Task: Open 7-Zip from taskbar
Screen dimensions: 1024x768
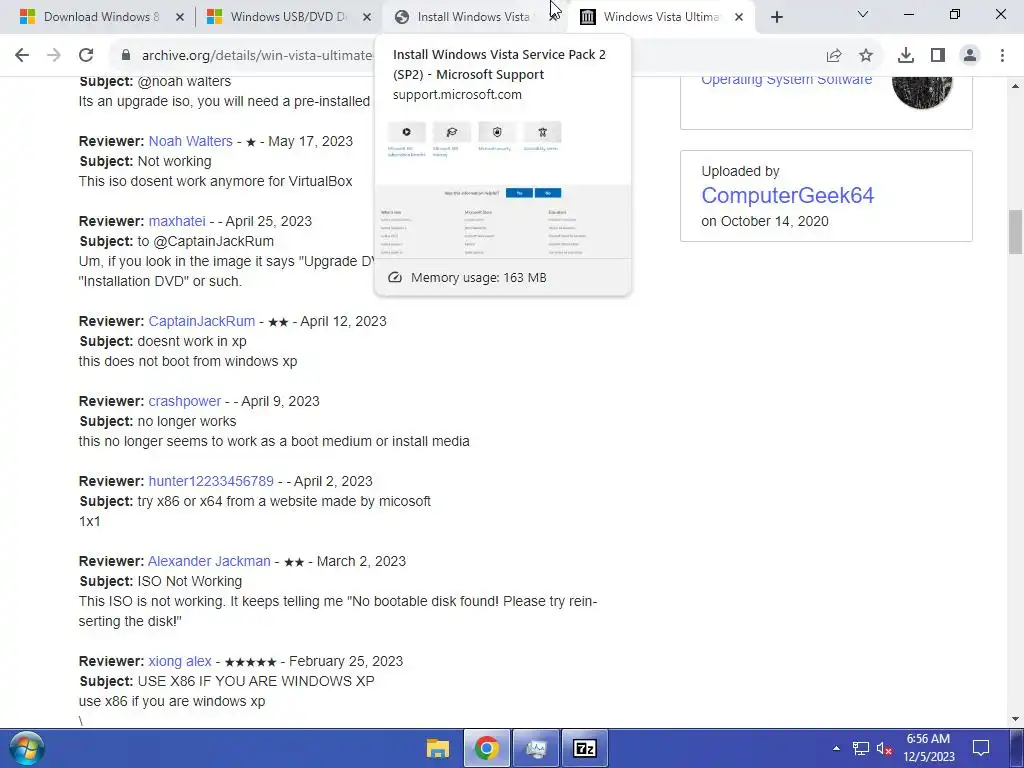Action: [x=584, y=748]
